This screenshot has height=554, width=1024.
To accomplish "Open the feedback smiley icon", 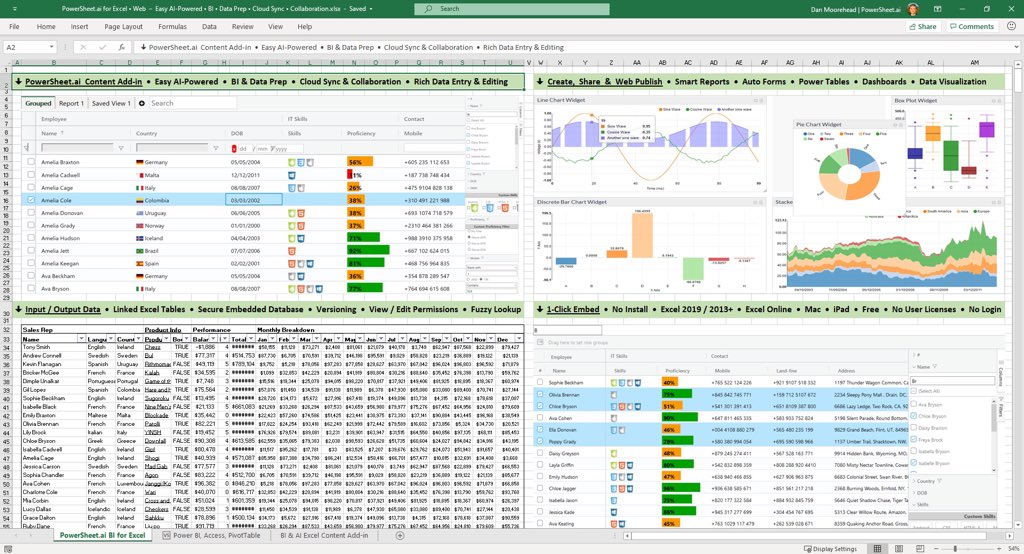I will pos(1011,26).
